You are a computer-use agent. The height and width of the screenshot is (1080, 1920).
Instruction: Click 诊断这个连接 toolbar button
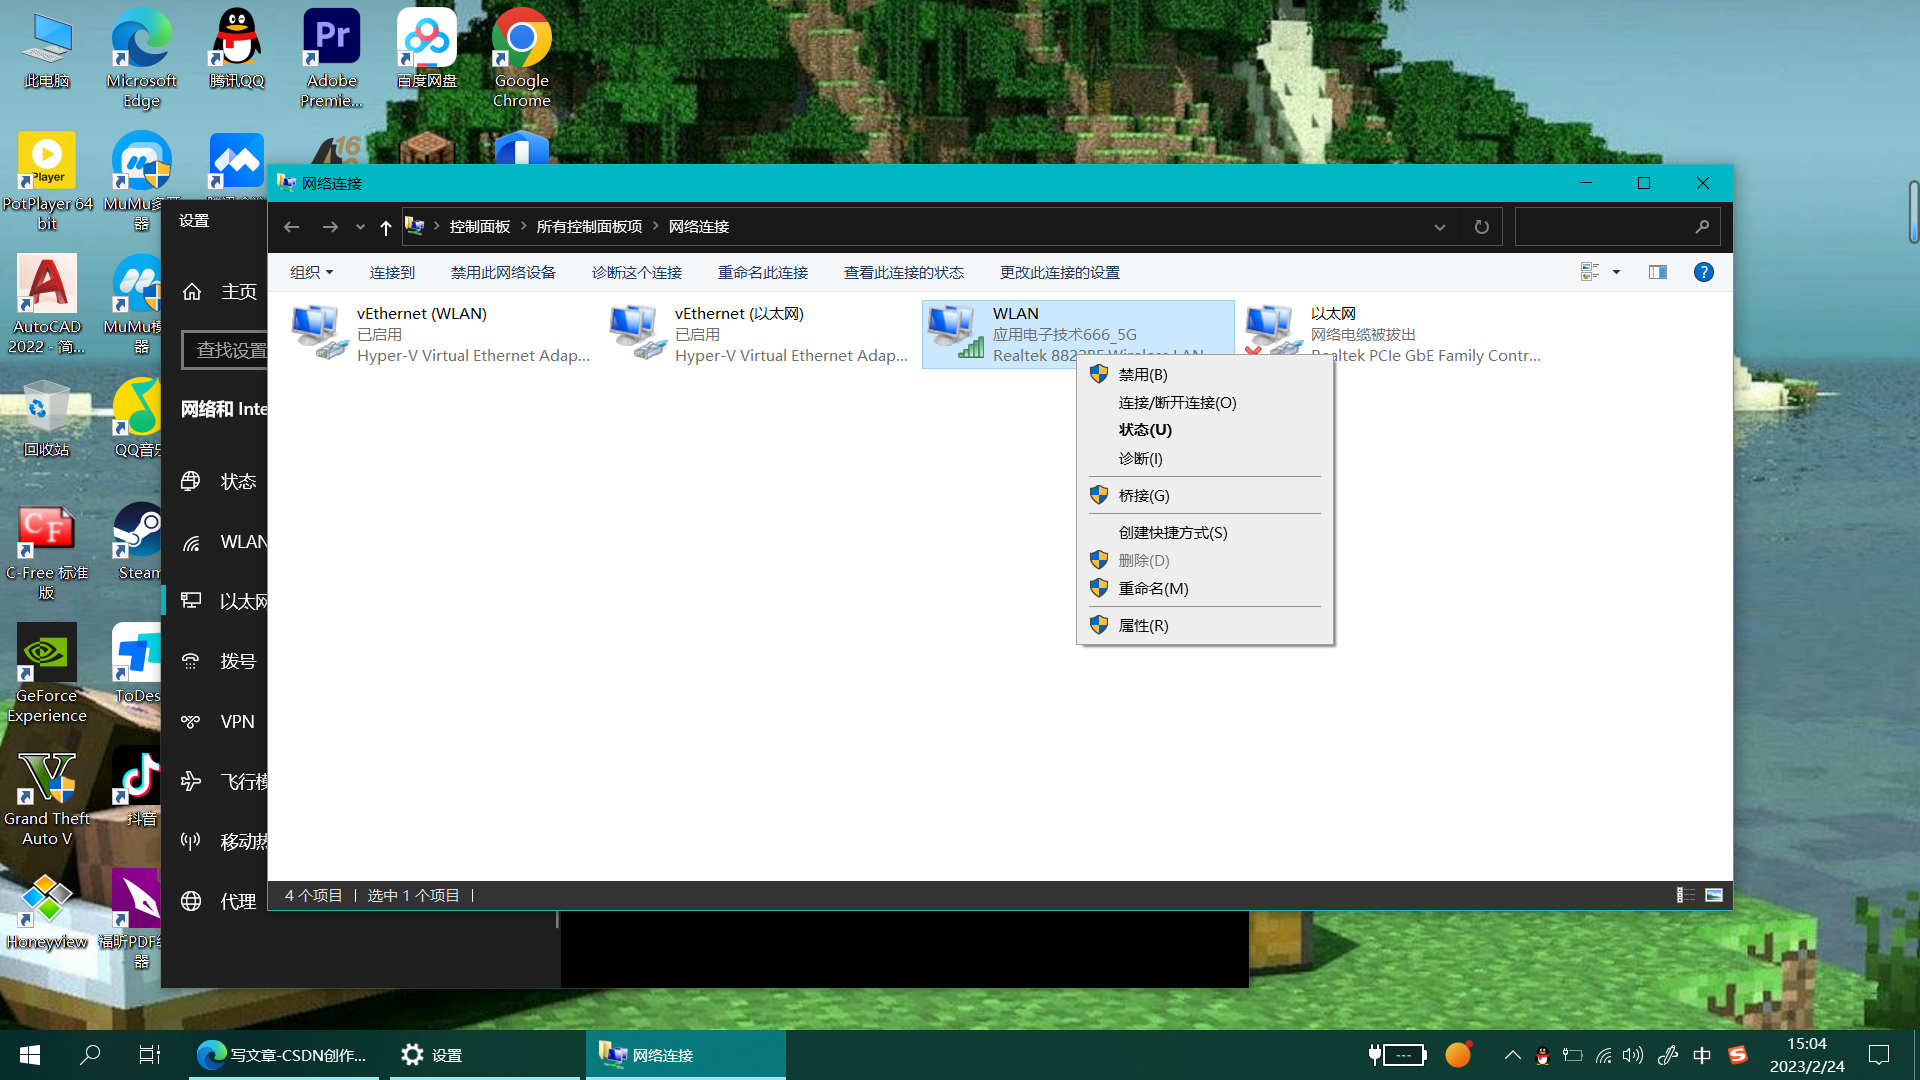coord(636,272)
